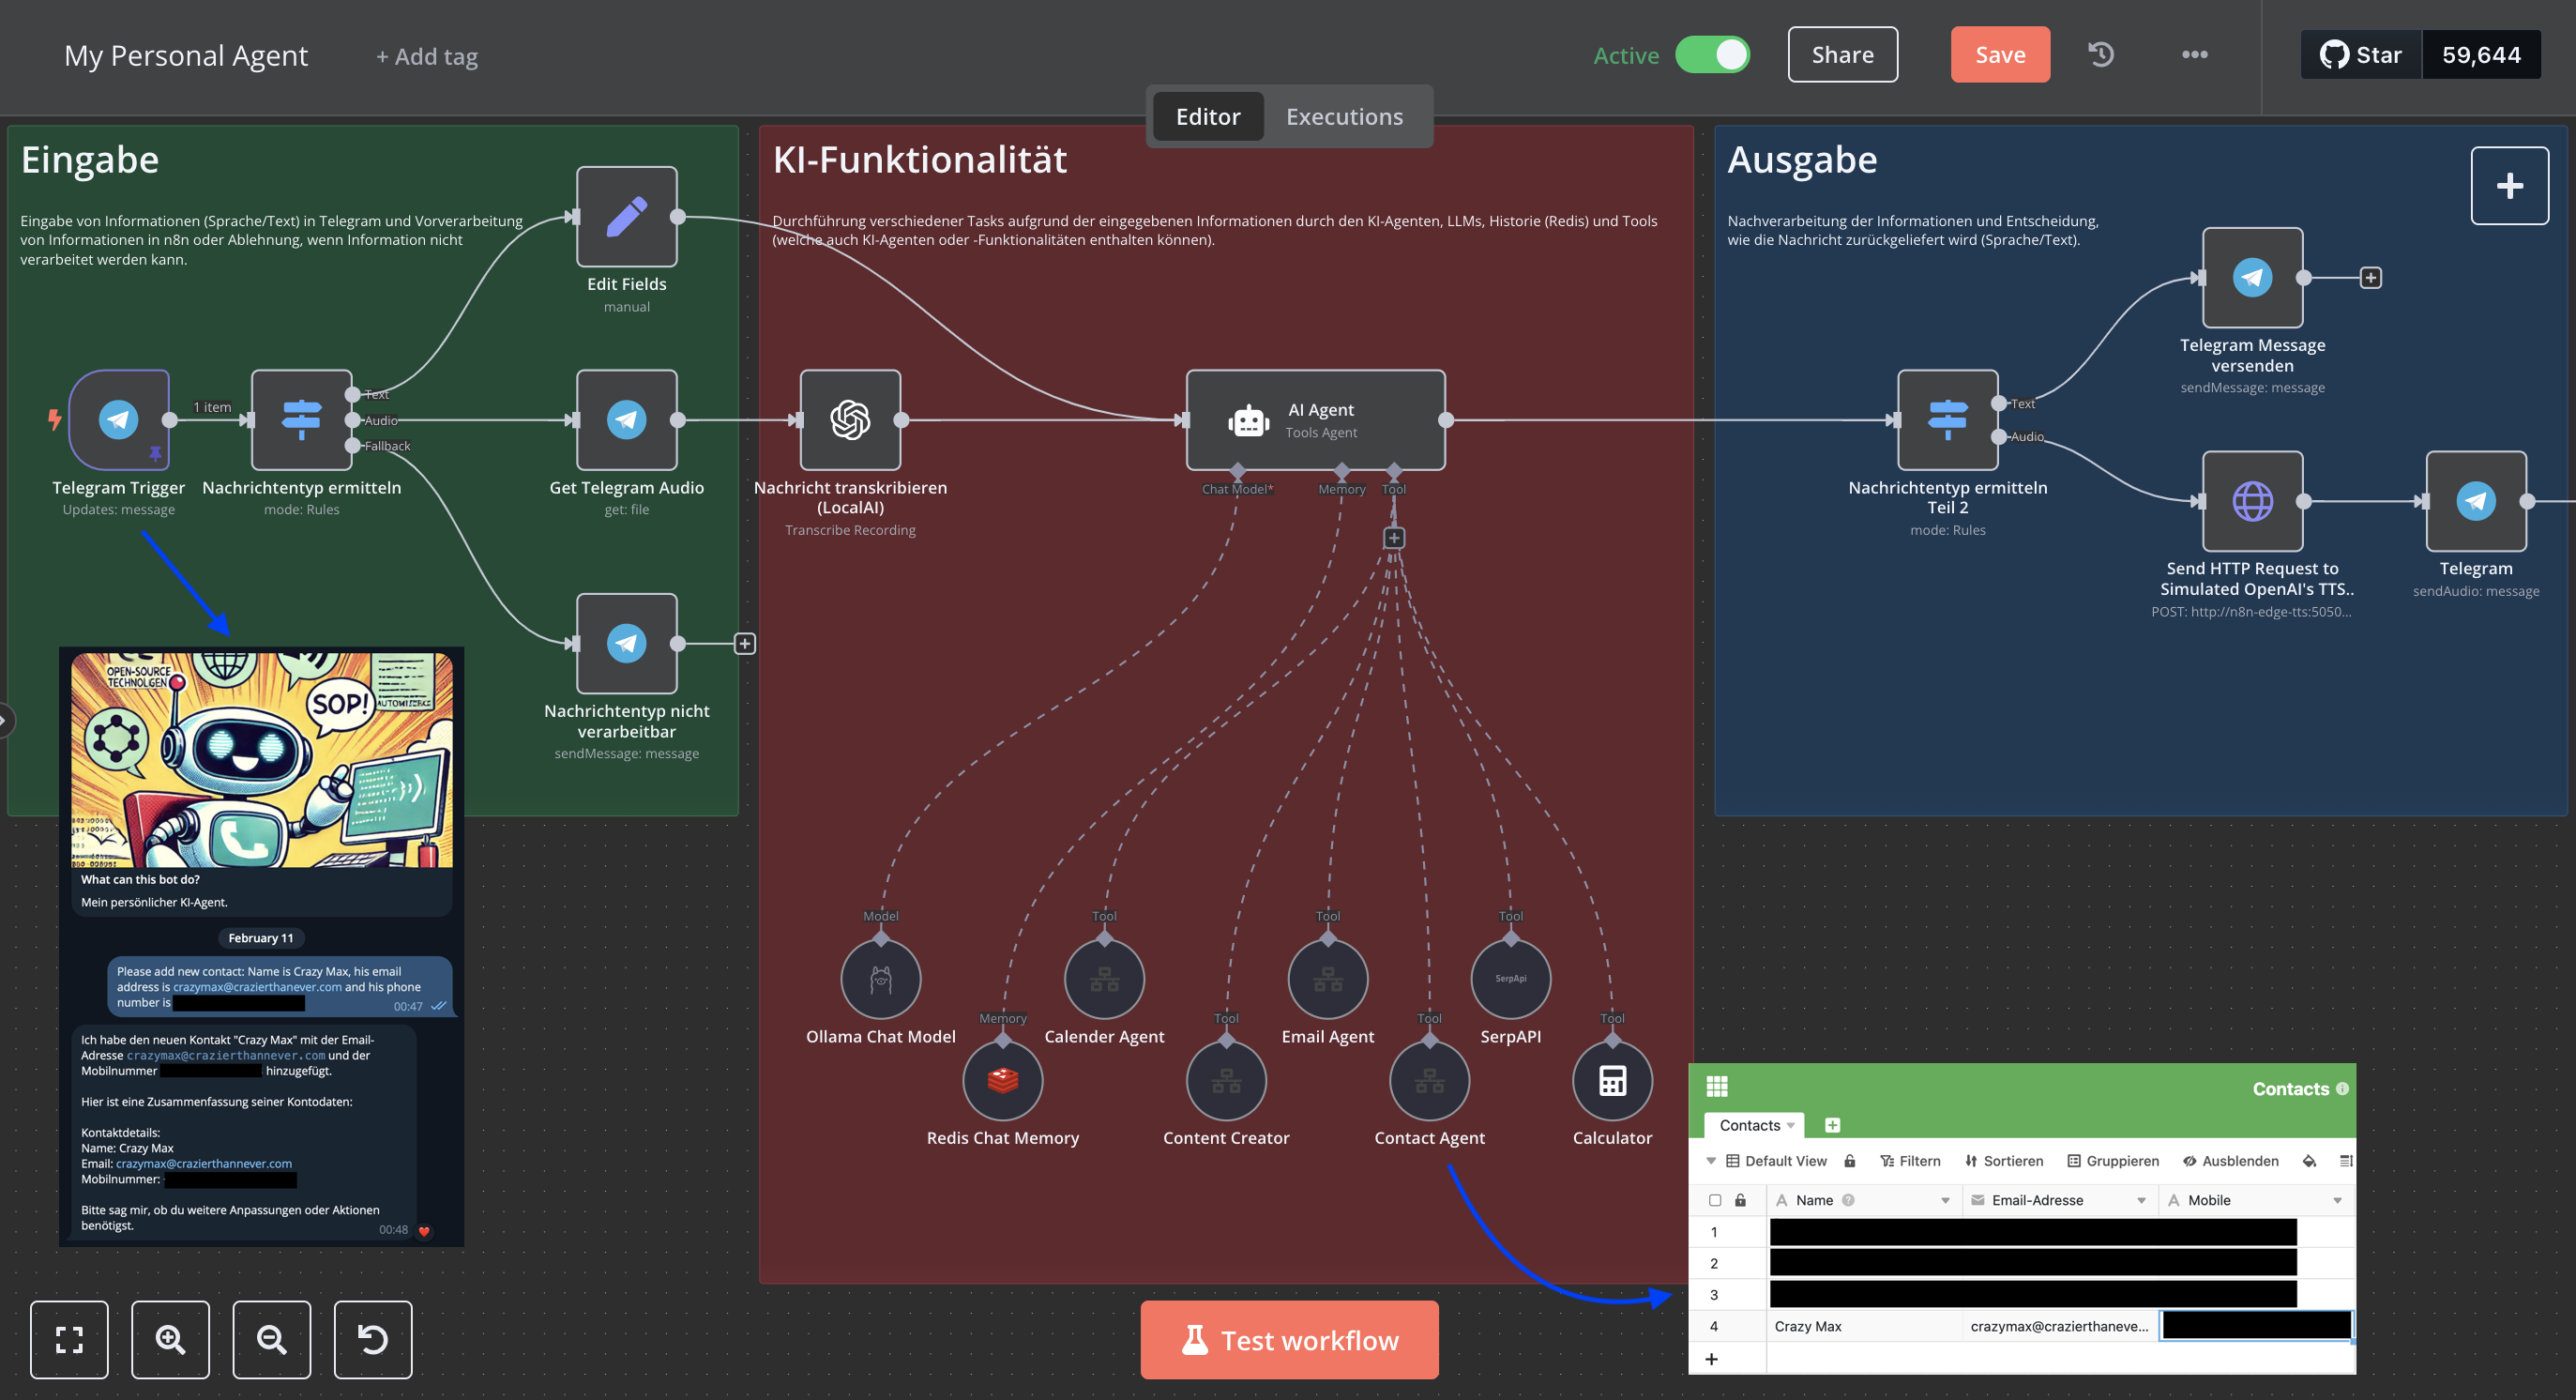Open the Calculator tool node

1612,1080
